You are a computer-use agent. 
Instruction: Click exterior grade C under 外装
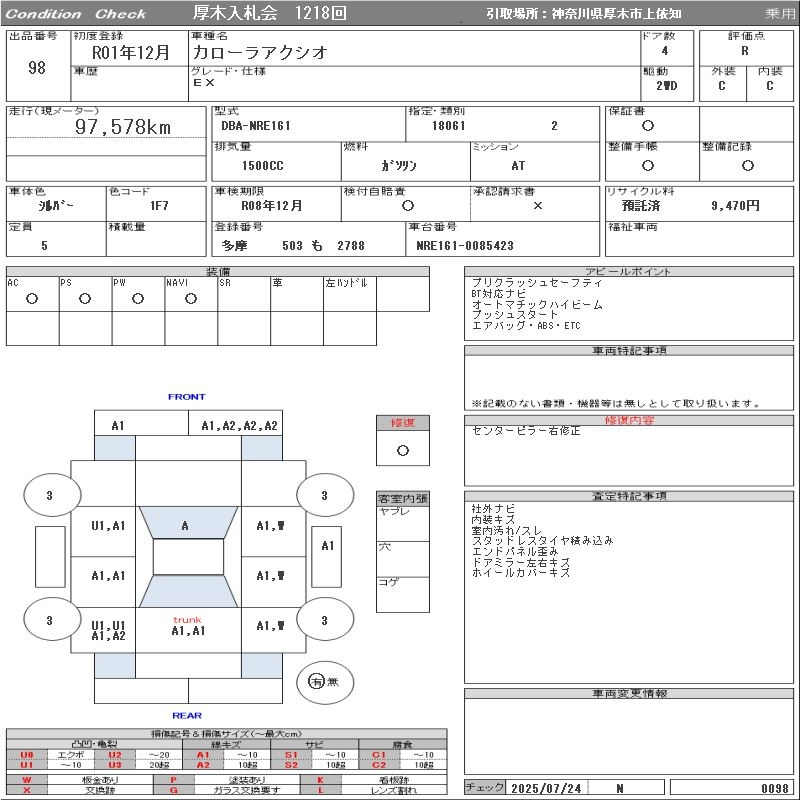click(x=722, y=86)
